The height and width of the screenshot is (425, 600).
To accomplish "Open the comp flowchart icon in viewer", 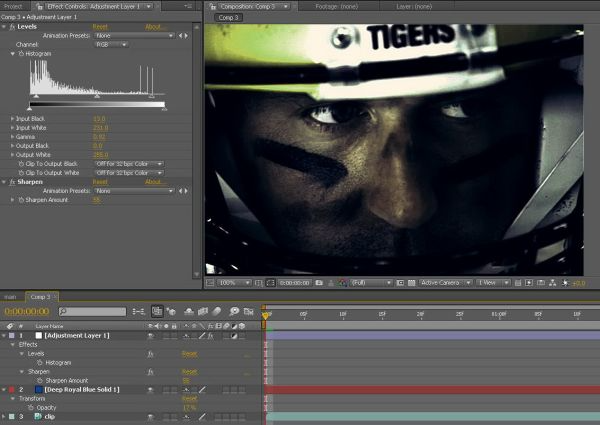I will click(553, 283).
